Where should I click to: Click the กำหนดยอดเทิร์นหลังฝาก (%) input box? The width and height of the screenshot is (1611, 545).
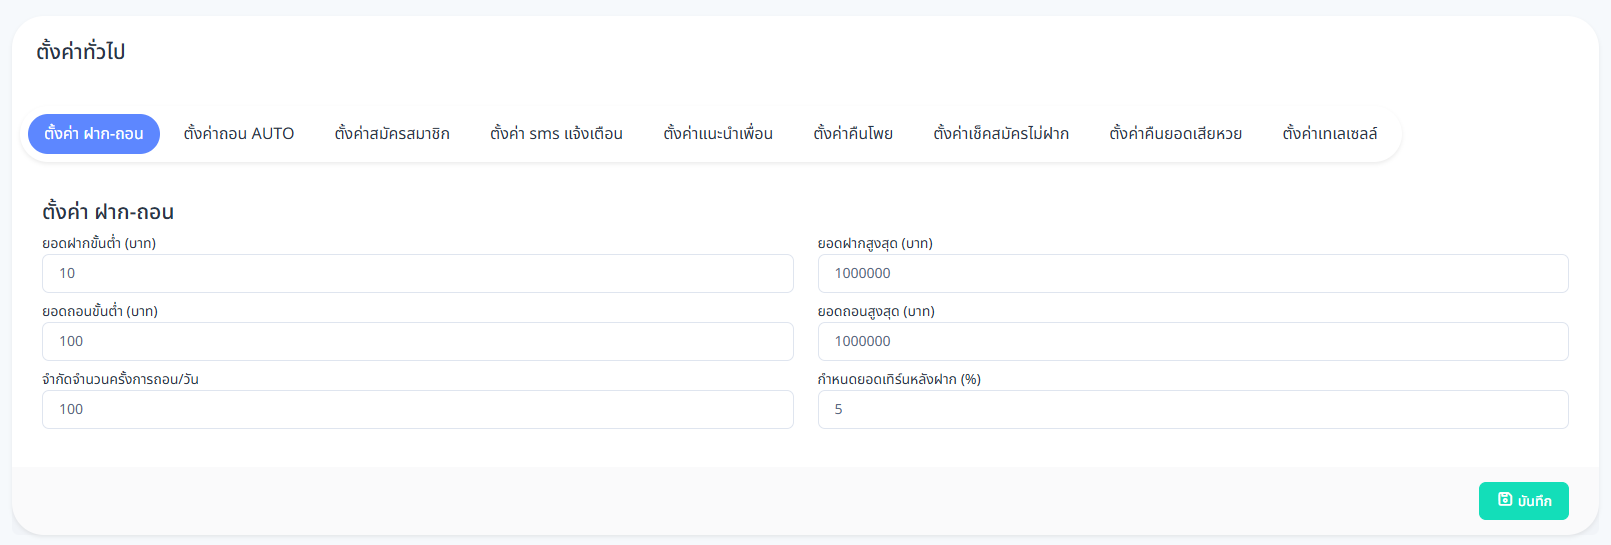pos(1193,410)
